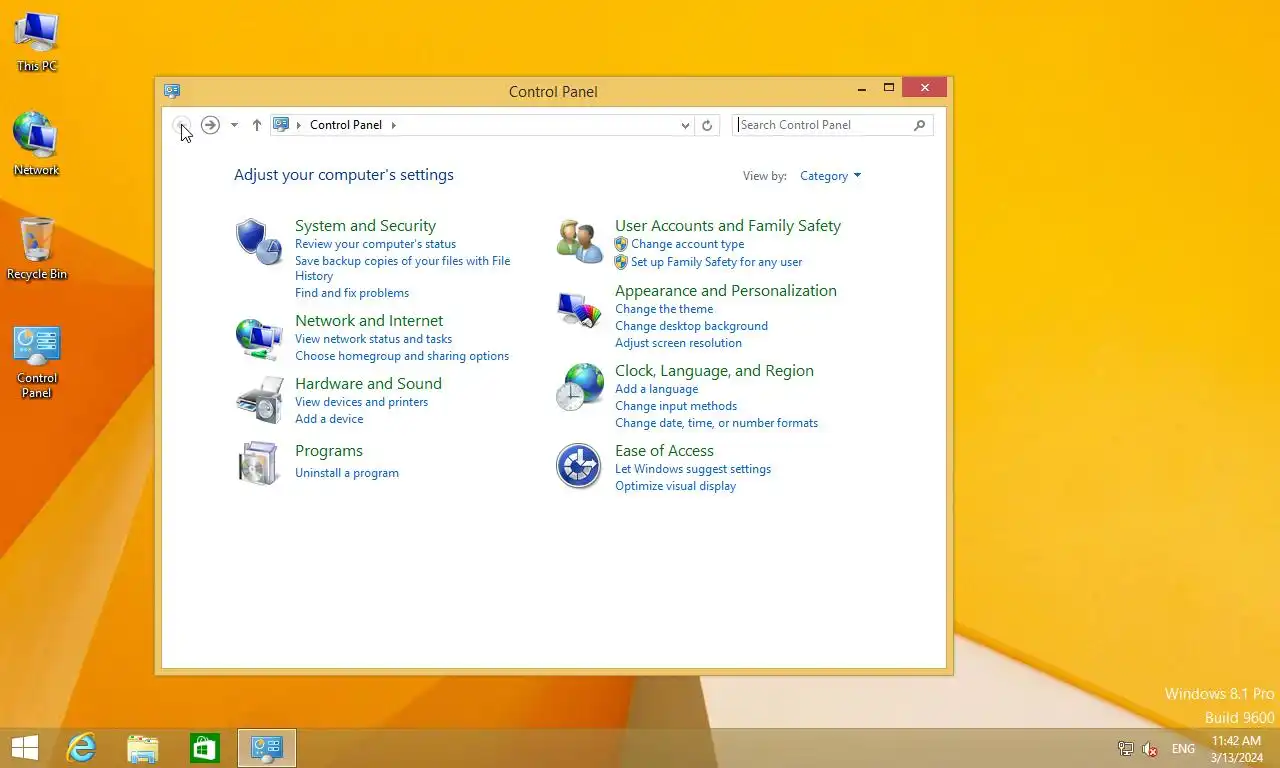Launch Internet Explorer from the taskbar
The height and width of the screenshot is (768, 1280).
click(x=81, y=748)
